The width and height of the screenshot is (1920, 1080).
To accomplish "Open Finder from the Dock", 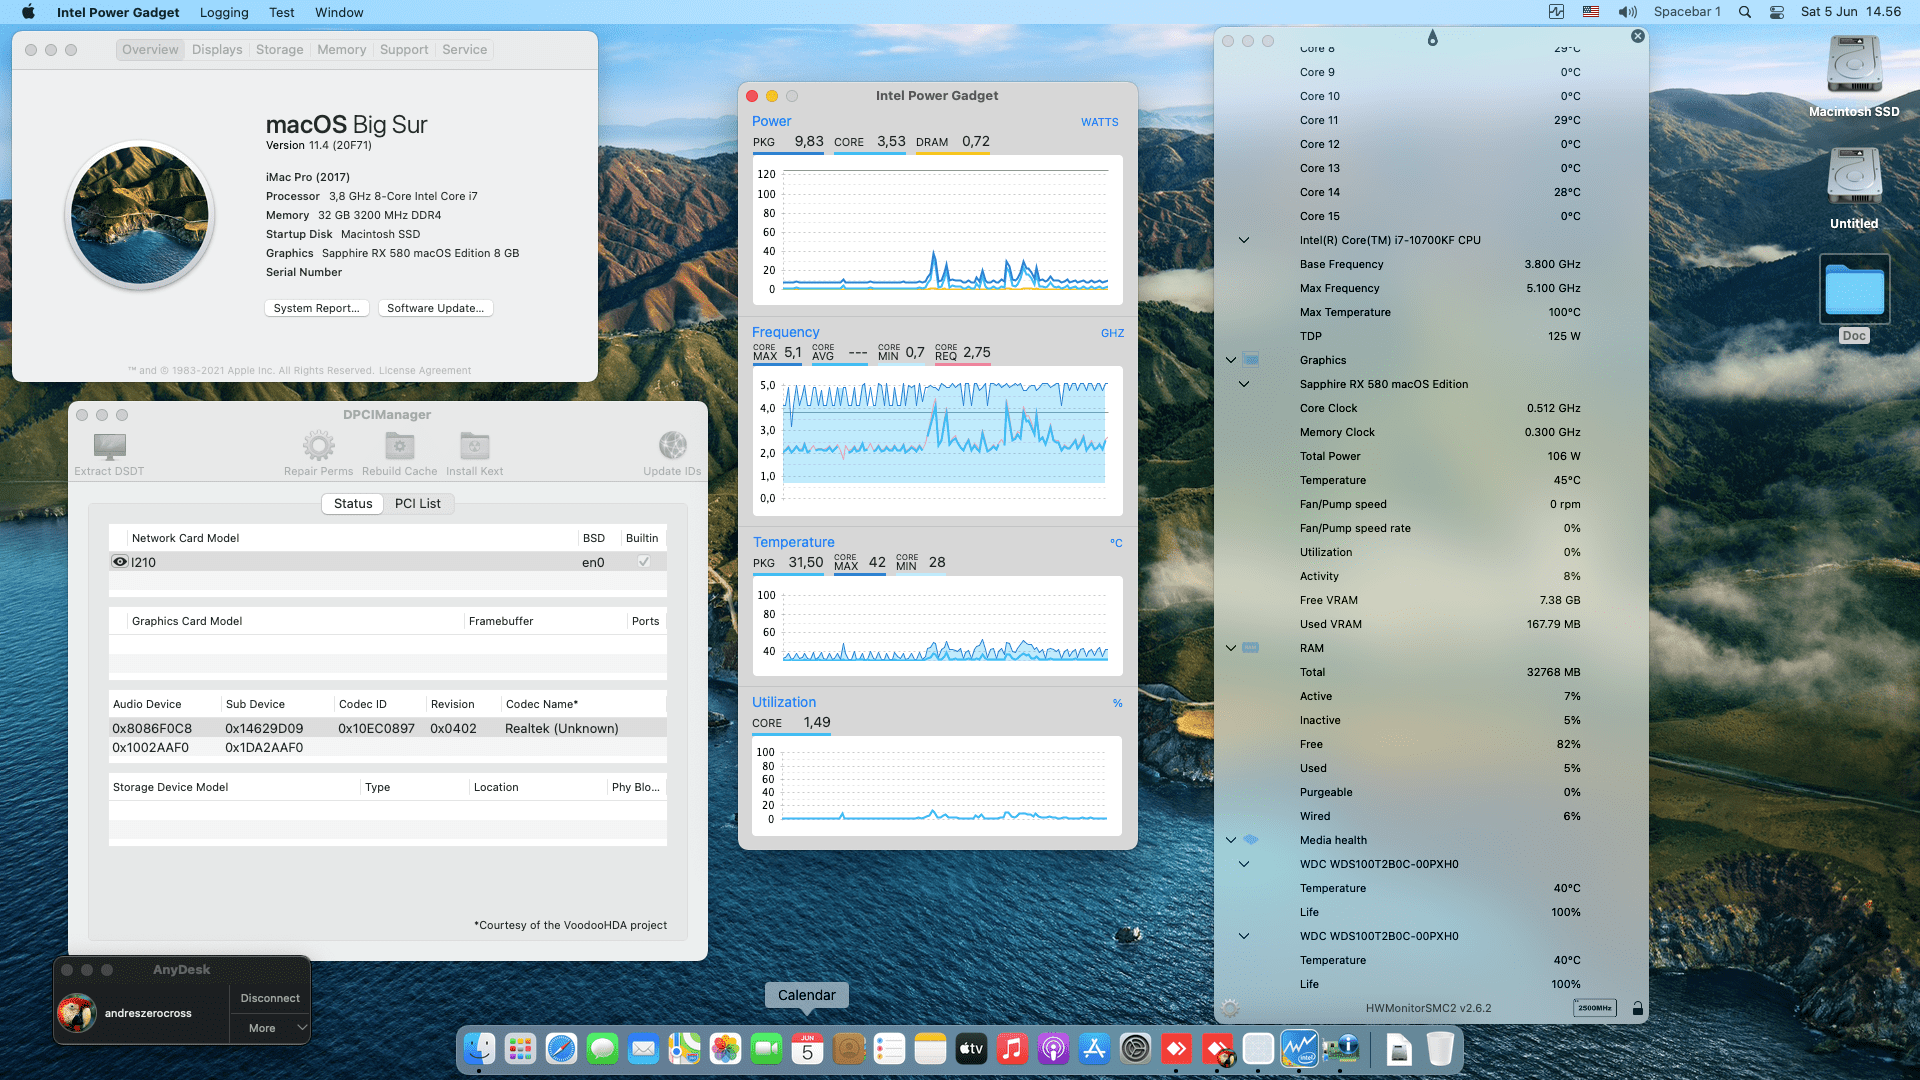I will (x=479, y=1049).
